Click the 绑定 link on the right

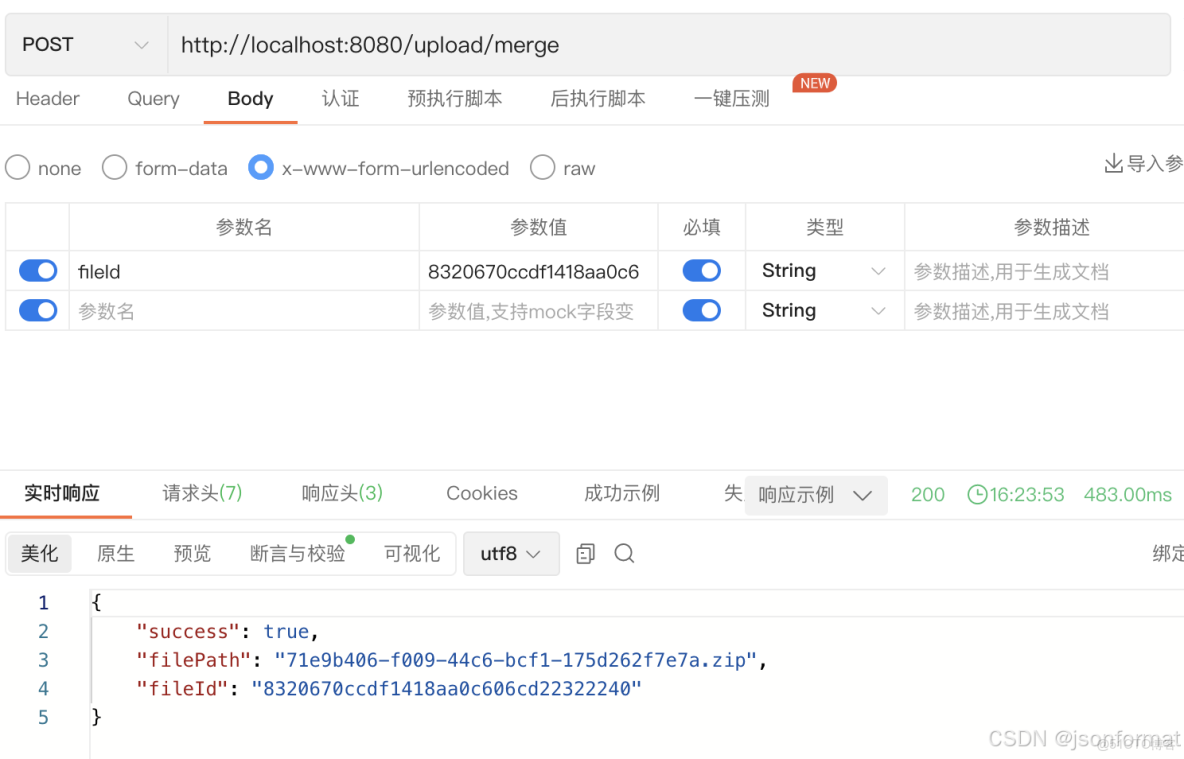coord(1166,553)
